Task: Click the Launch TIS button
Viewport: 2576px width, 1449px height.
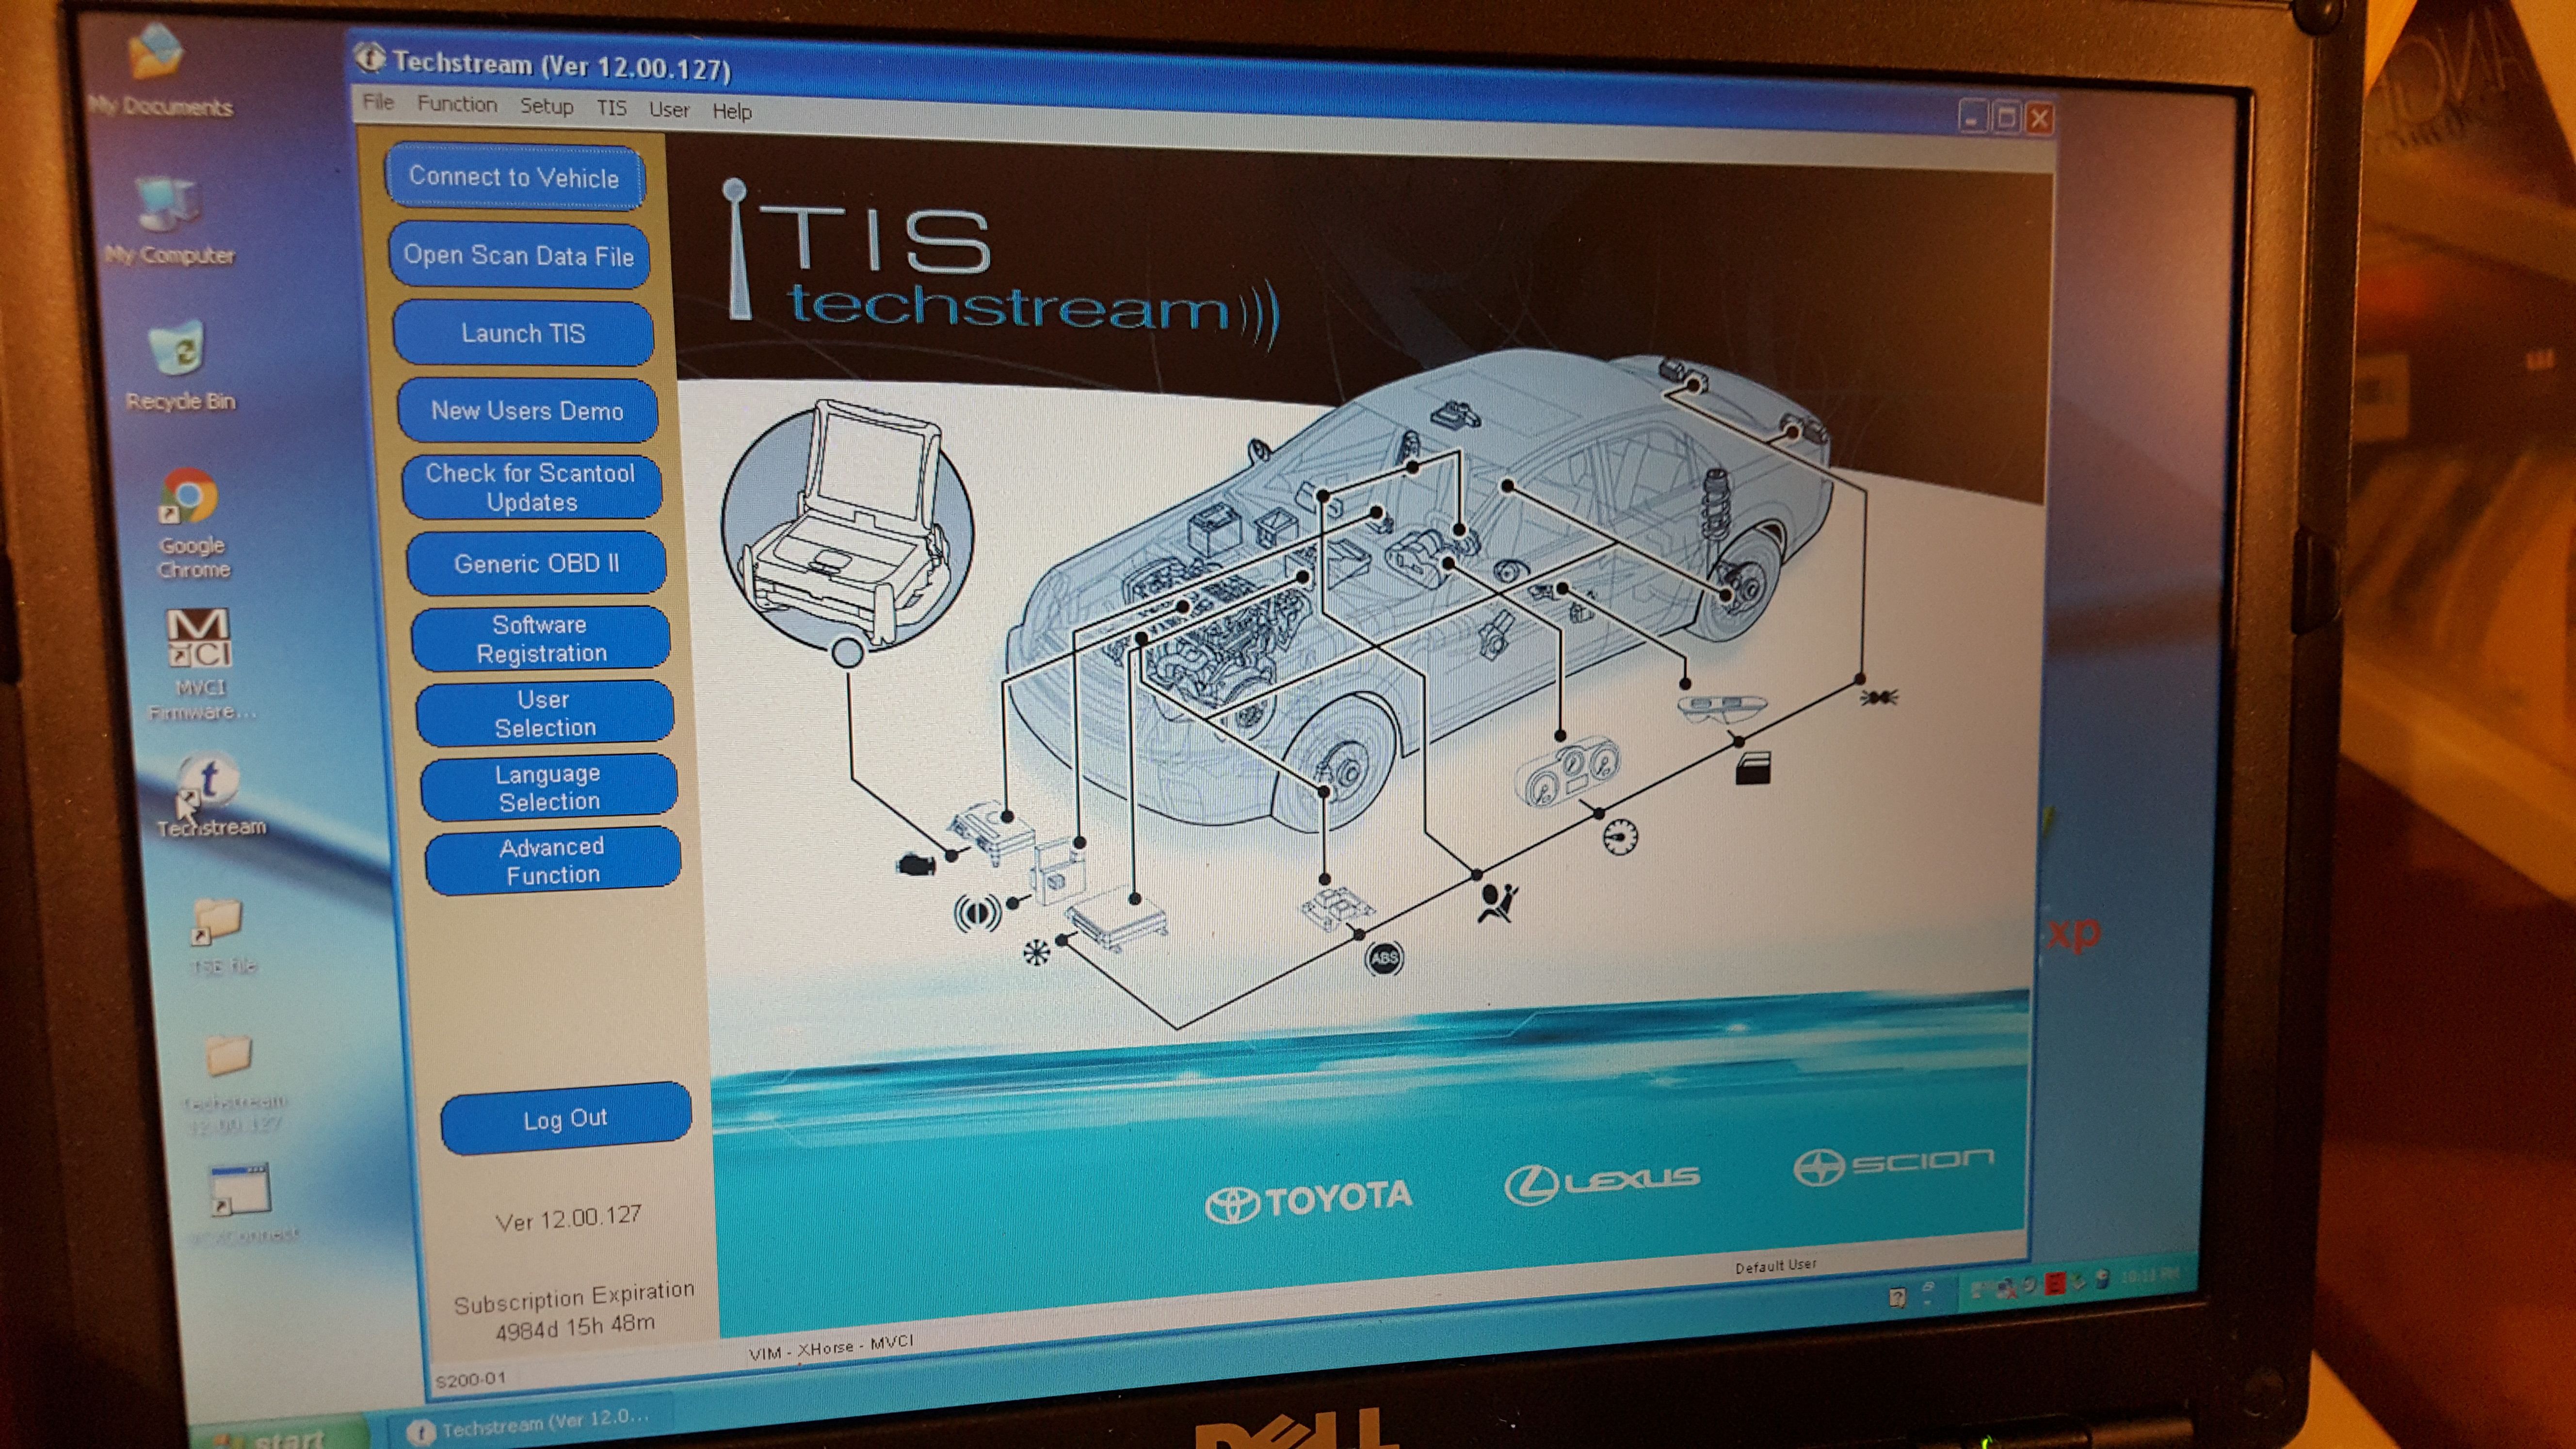Action: tap(523, 333)
